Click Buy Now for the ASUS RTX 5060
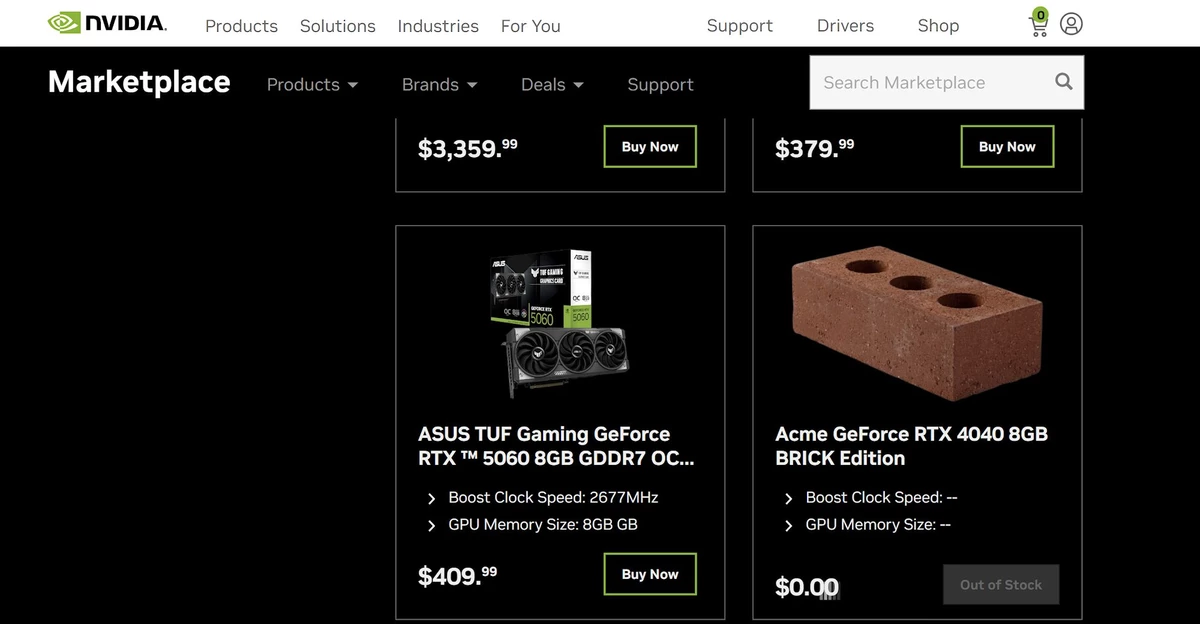This screenshot has width=1200, height=624. [649, 573]
